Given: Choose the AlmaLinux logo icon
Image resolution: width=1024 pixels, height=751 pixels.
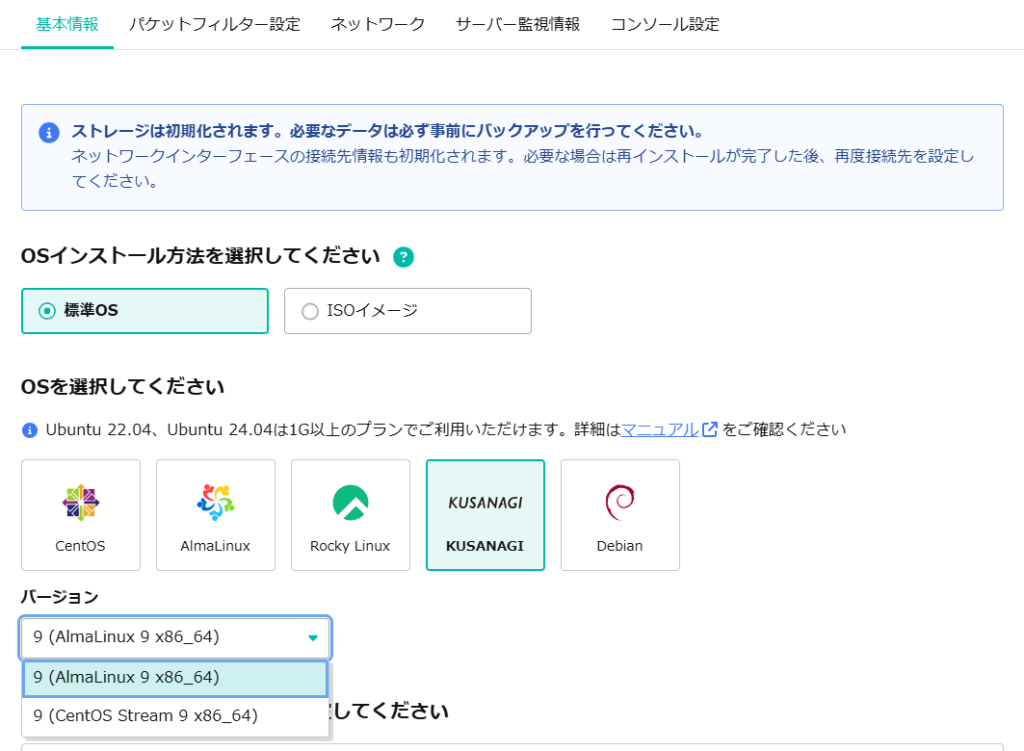Looking at the screenshot, I should pos(215,502).
